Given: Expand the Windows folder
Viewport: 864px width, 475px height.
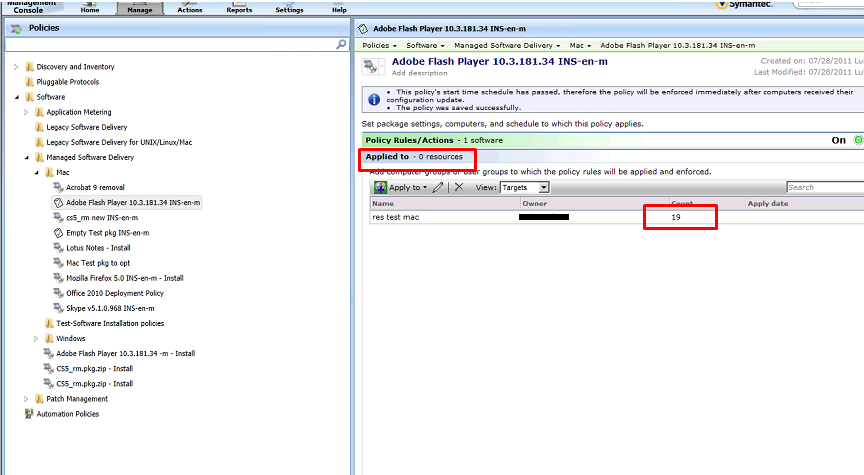Looking at the screenshot, I should click(x=36, y=338).
